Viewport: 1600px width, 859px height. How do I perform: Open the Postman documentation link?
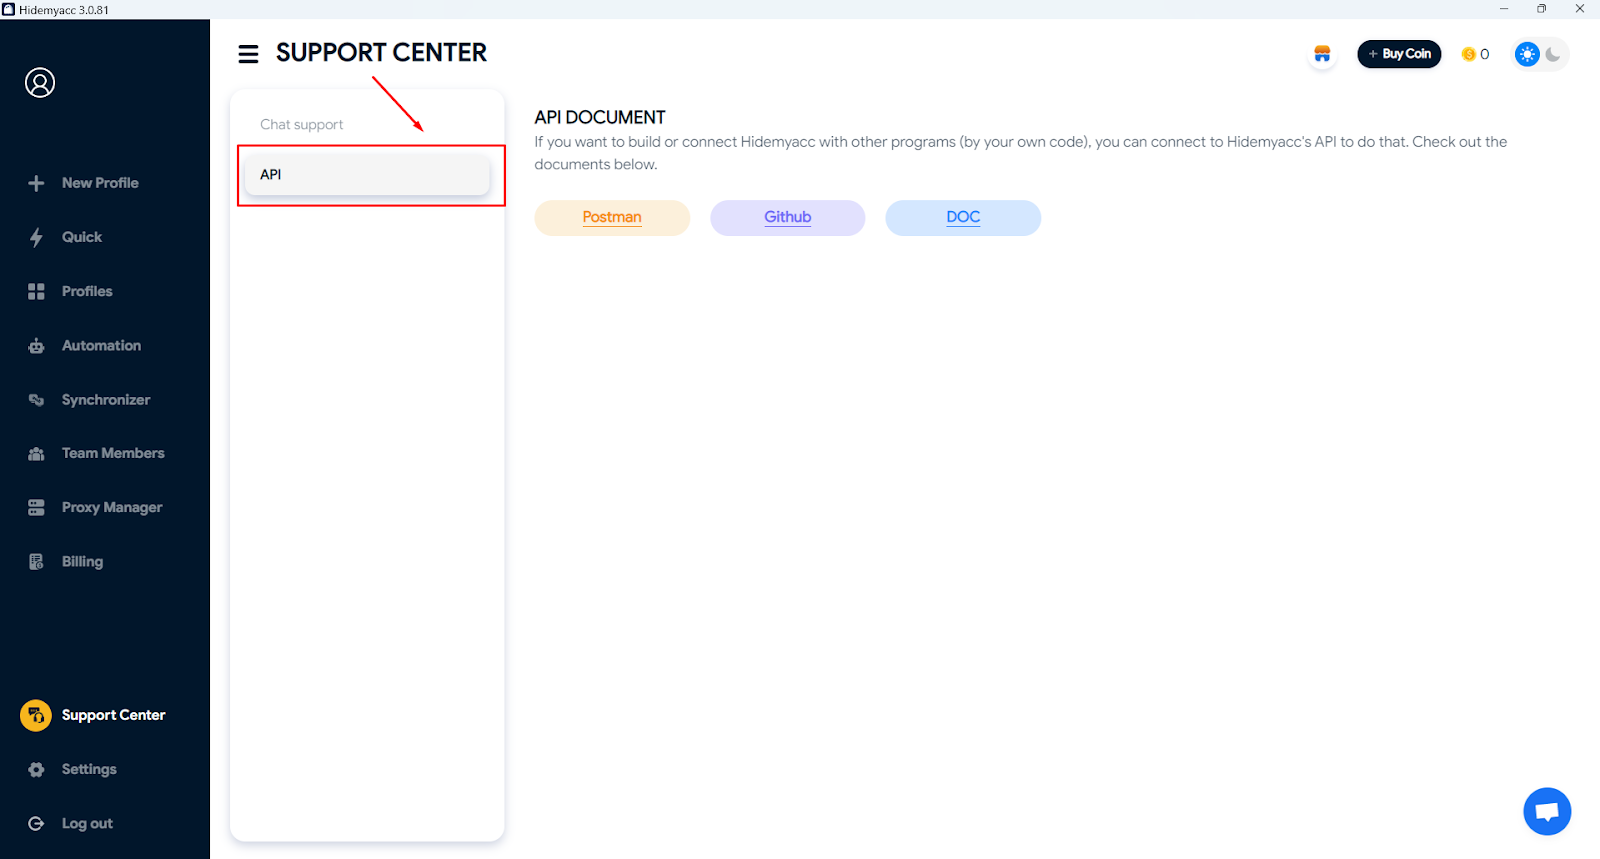(612, 218)
